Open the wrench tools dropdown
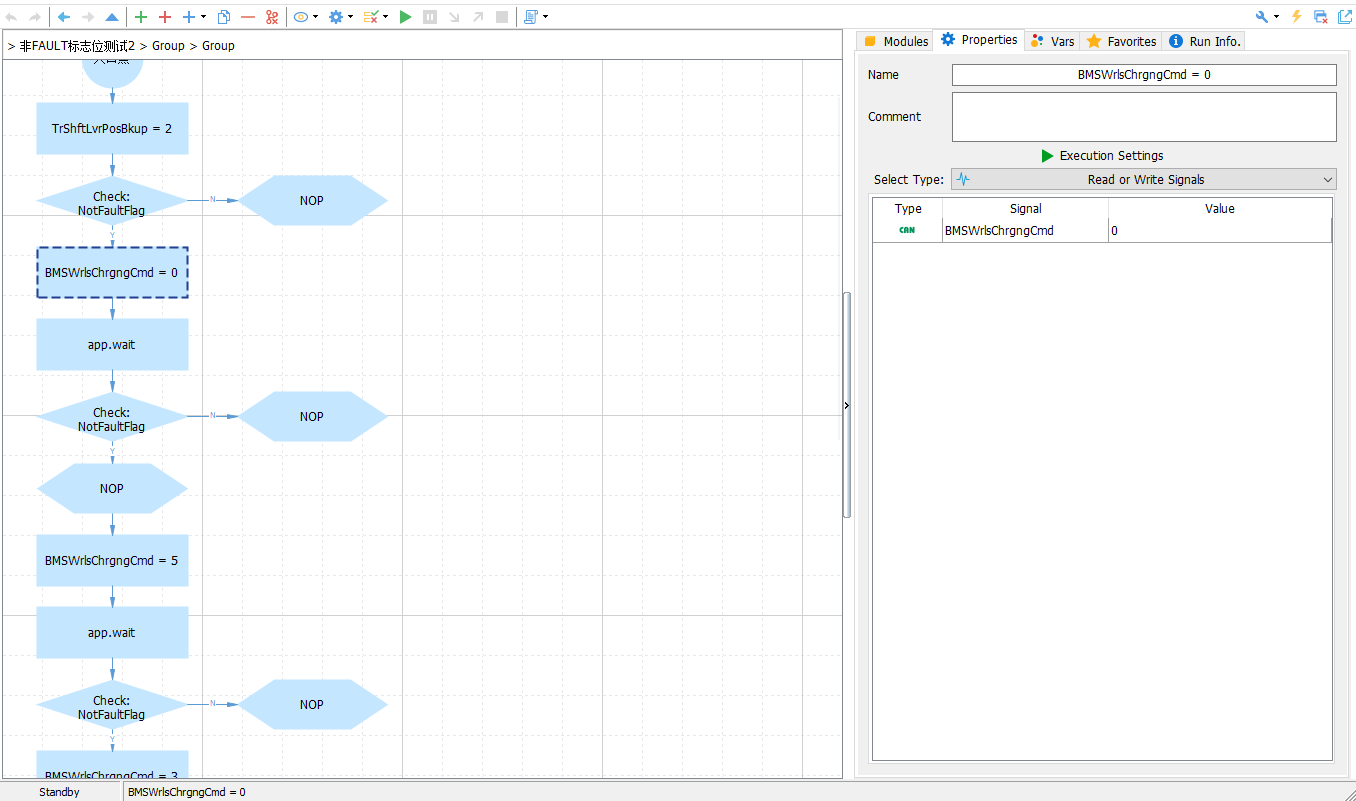 pos(1267,17)
